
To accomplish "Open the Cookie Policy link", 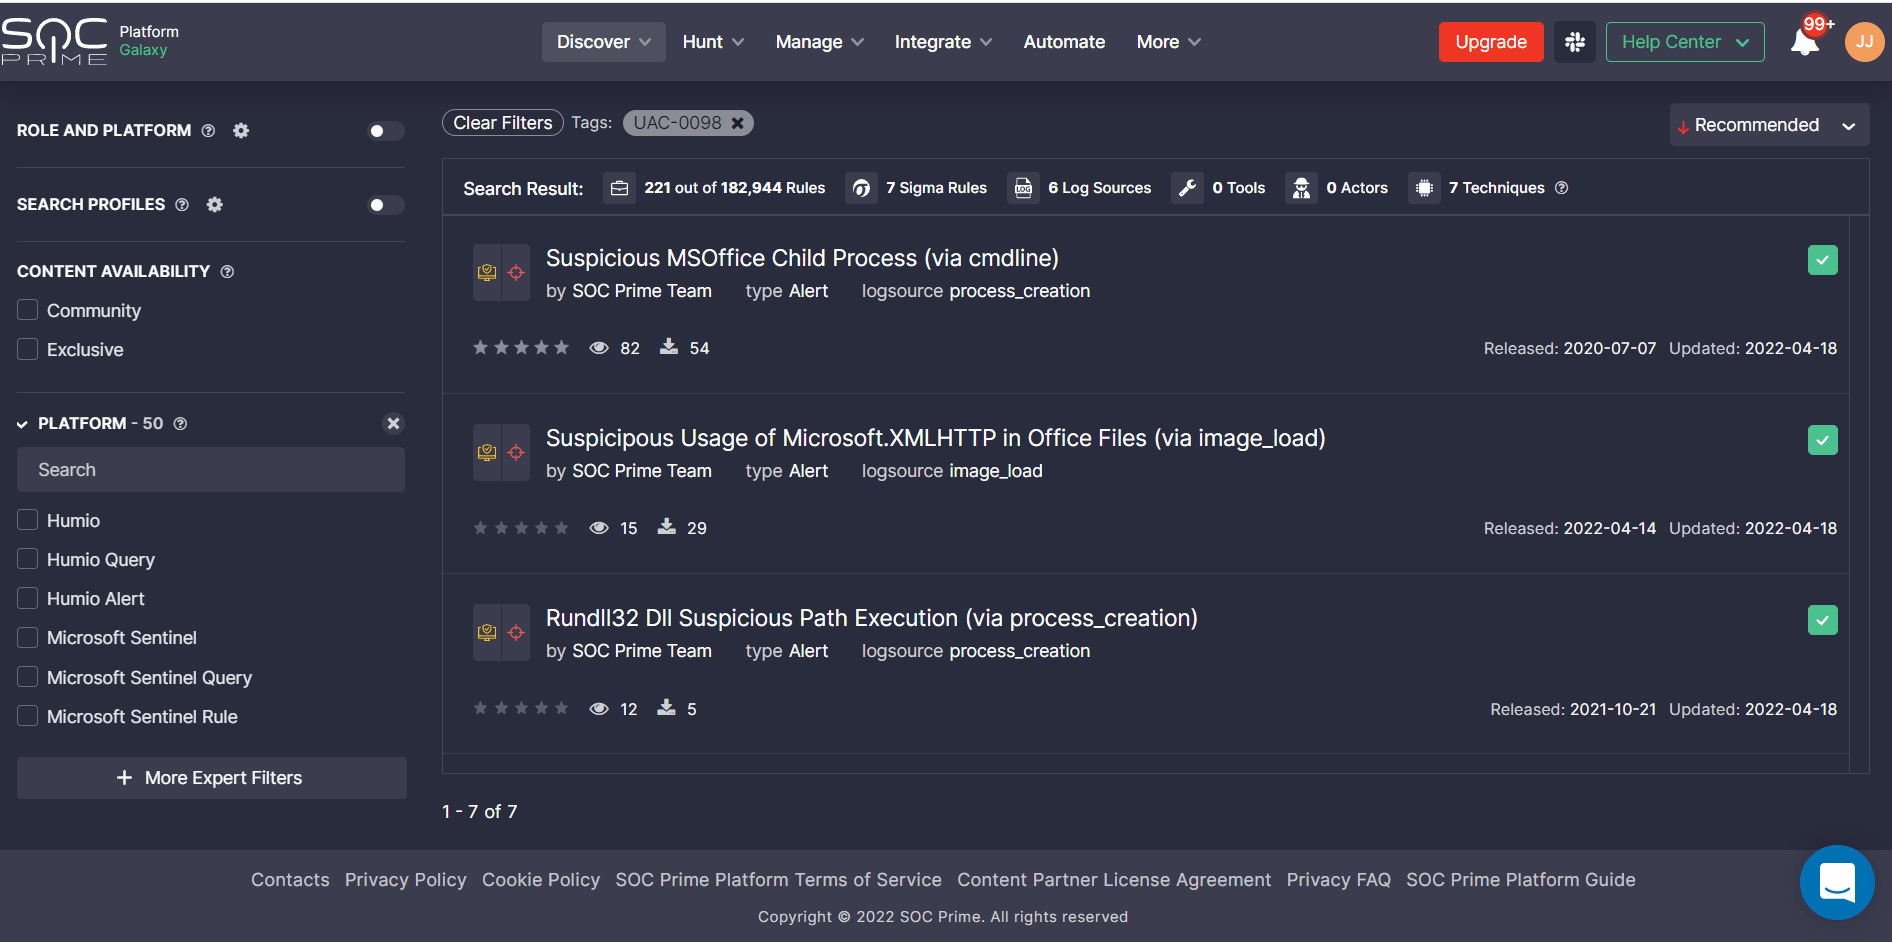I will pyautogui.click(x=541, y=880).
